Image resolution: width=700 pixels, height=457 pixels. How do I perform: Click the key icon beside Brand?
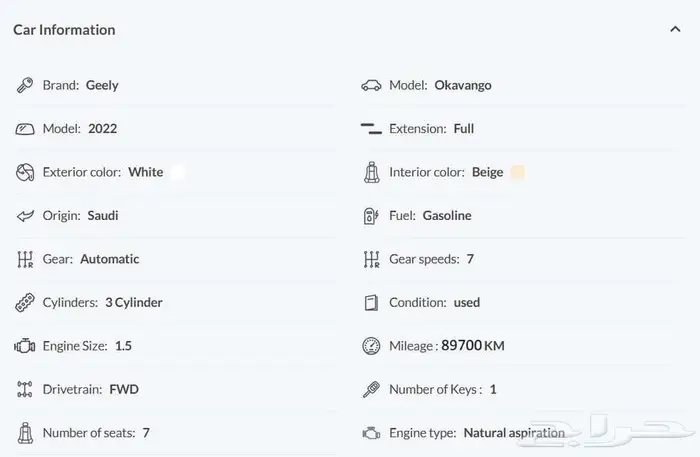pos(25,85)
